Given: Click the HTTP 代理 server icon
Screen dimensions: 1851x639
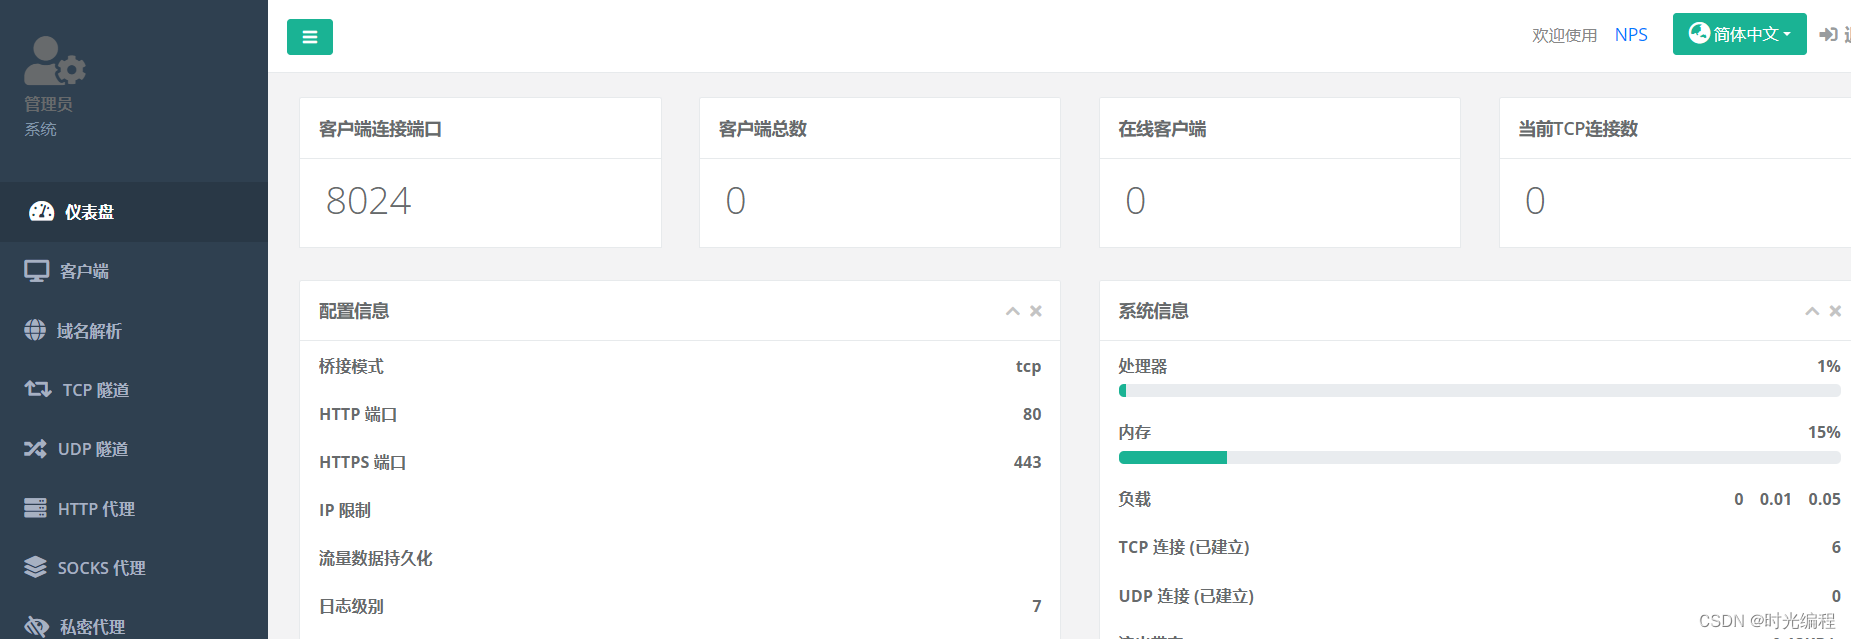Looking at the screenshot, I should coord(35,508).
